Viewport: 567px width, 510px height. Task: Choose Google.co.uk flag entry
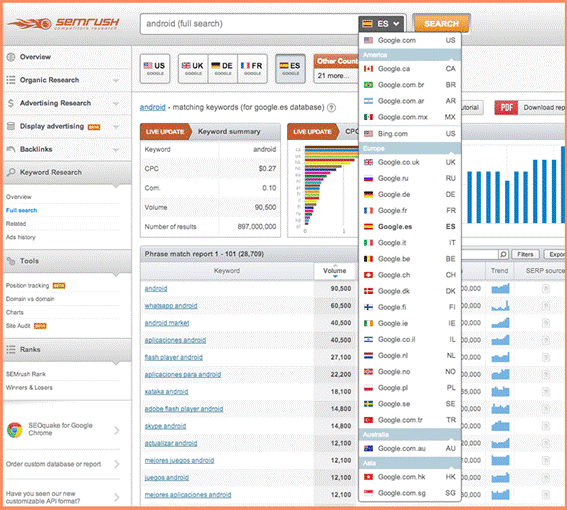tap(410, 162)
